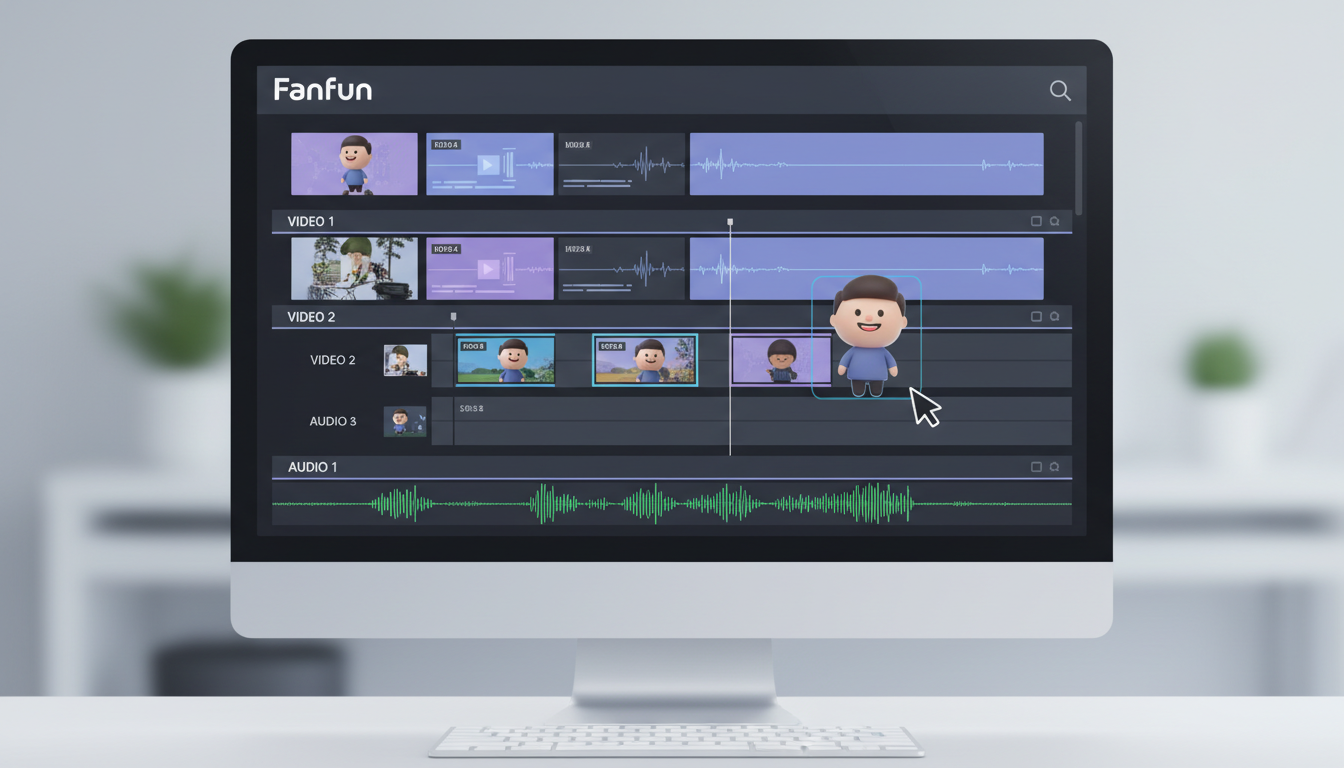Image resolution: width=1344 pixels, height=768 pixels.
Task: Click the square icon in VIDEO 1 header
Action: [1036, 221]
